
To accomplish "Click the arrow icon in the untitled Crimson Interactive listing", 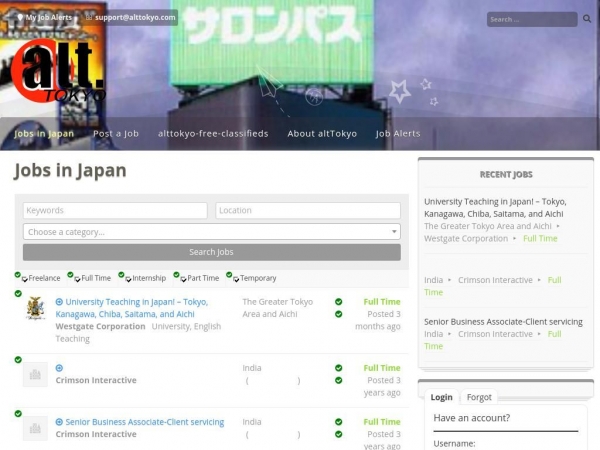I will pyautogui.click(x=59, y=368).
